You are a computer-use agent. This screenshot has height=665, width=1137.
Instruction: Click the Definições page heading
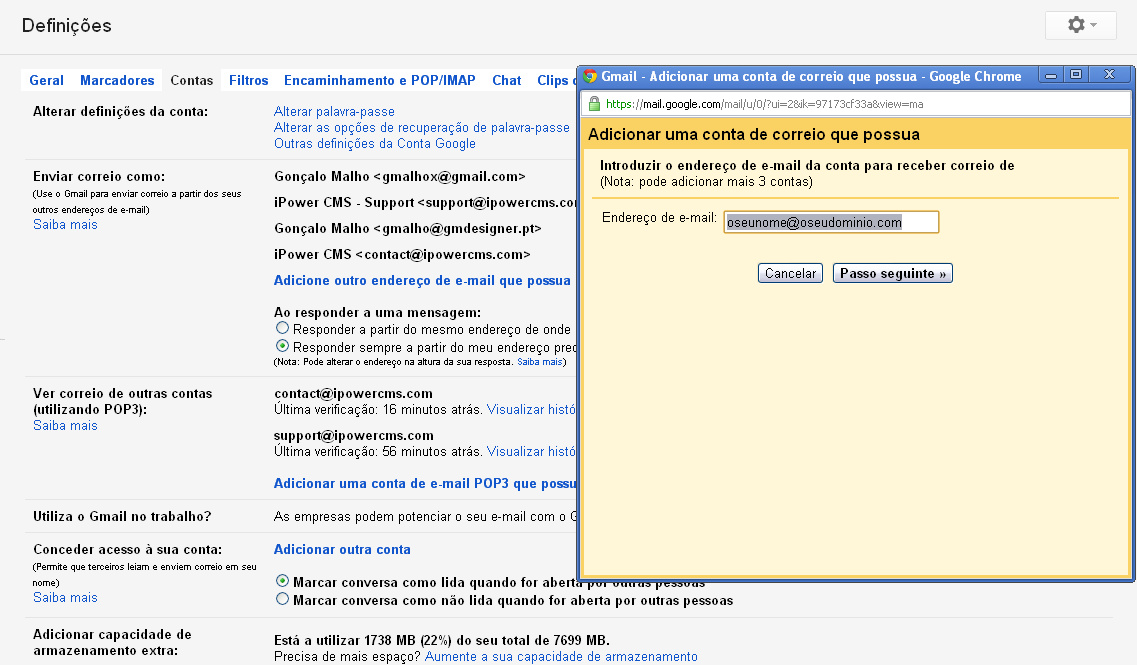pos(67,25)
